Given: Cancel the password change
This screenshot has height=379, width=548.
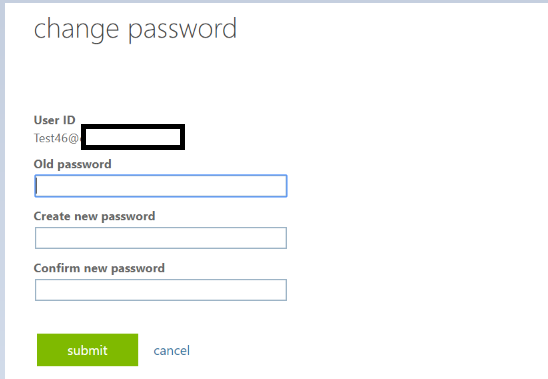Looking at the screenshot, I should tap(172, 350).
